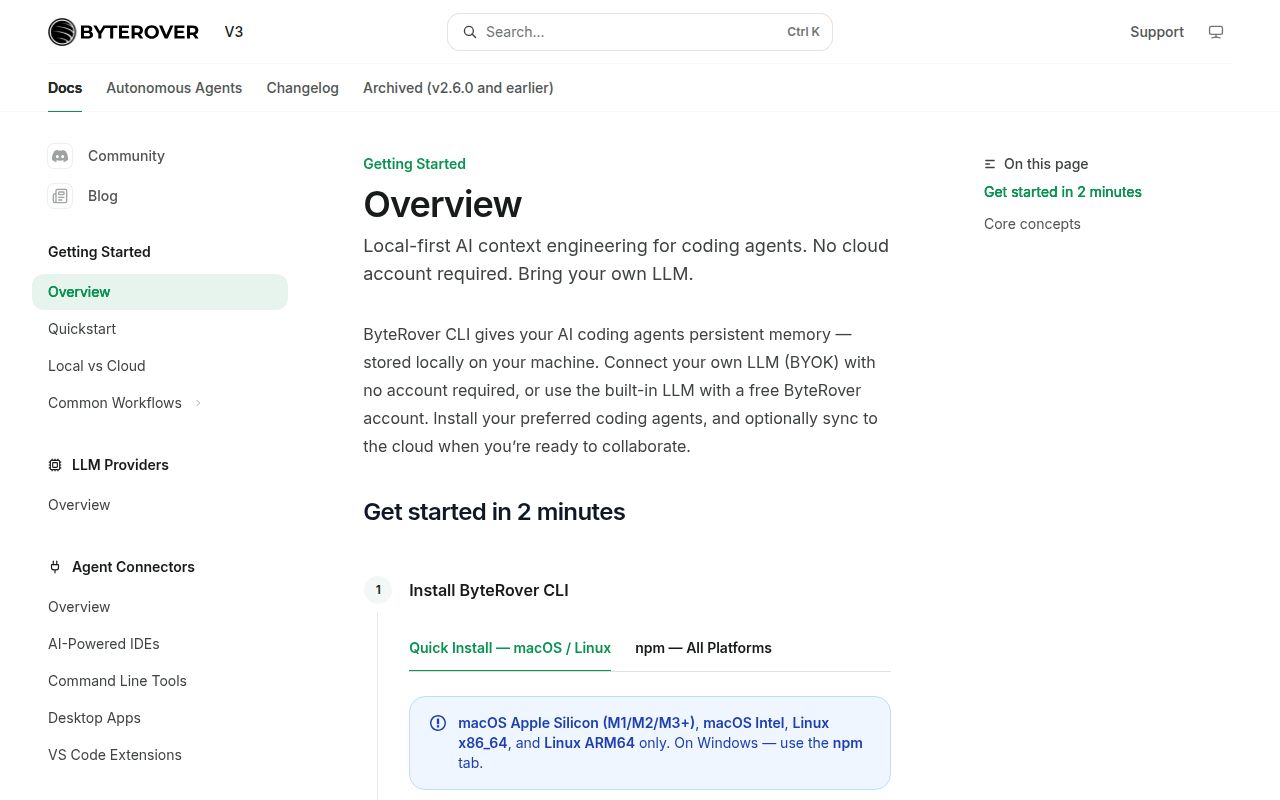Open Overview under LLM Providers
Viewport: 1280px width, 800px height.
(79, 505)
